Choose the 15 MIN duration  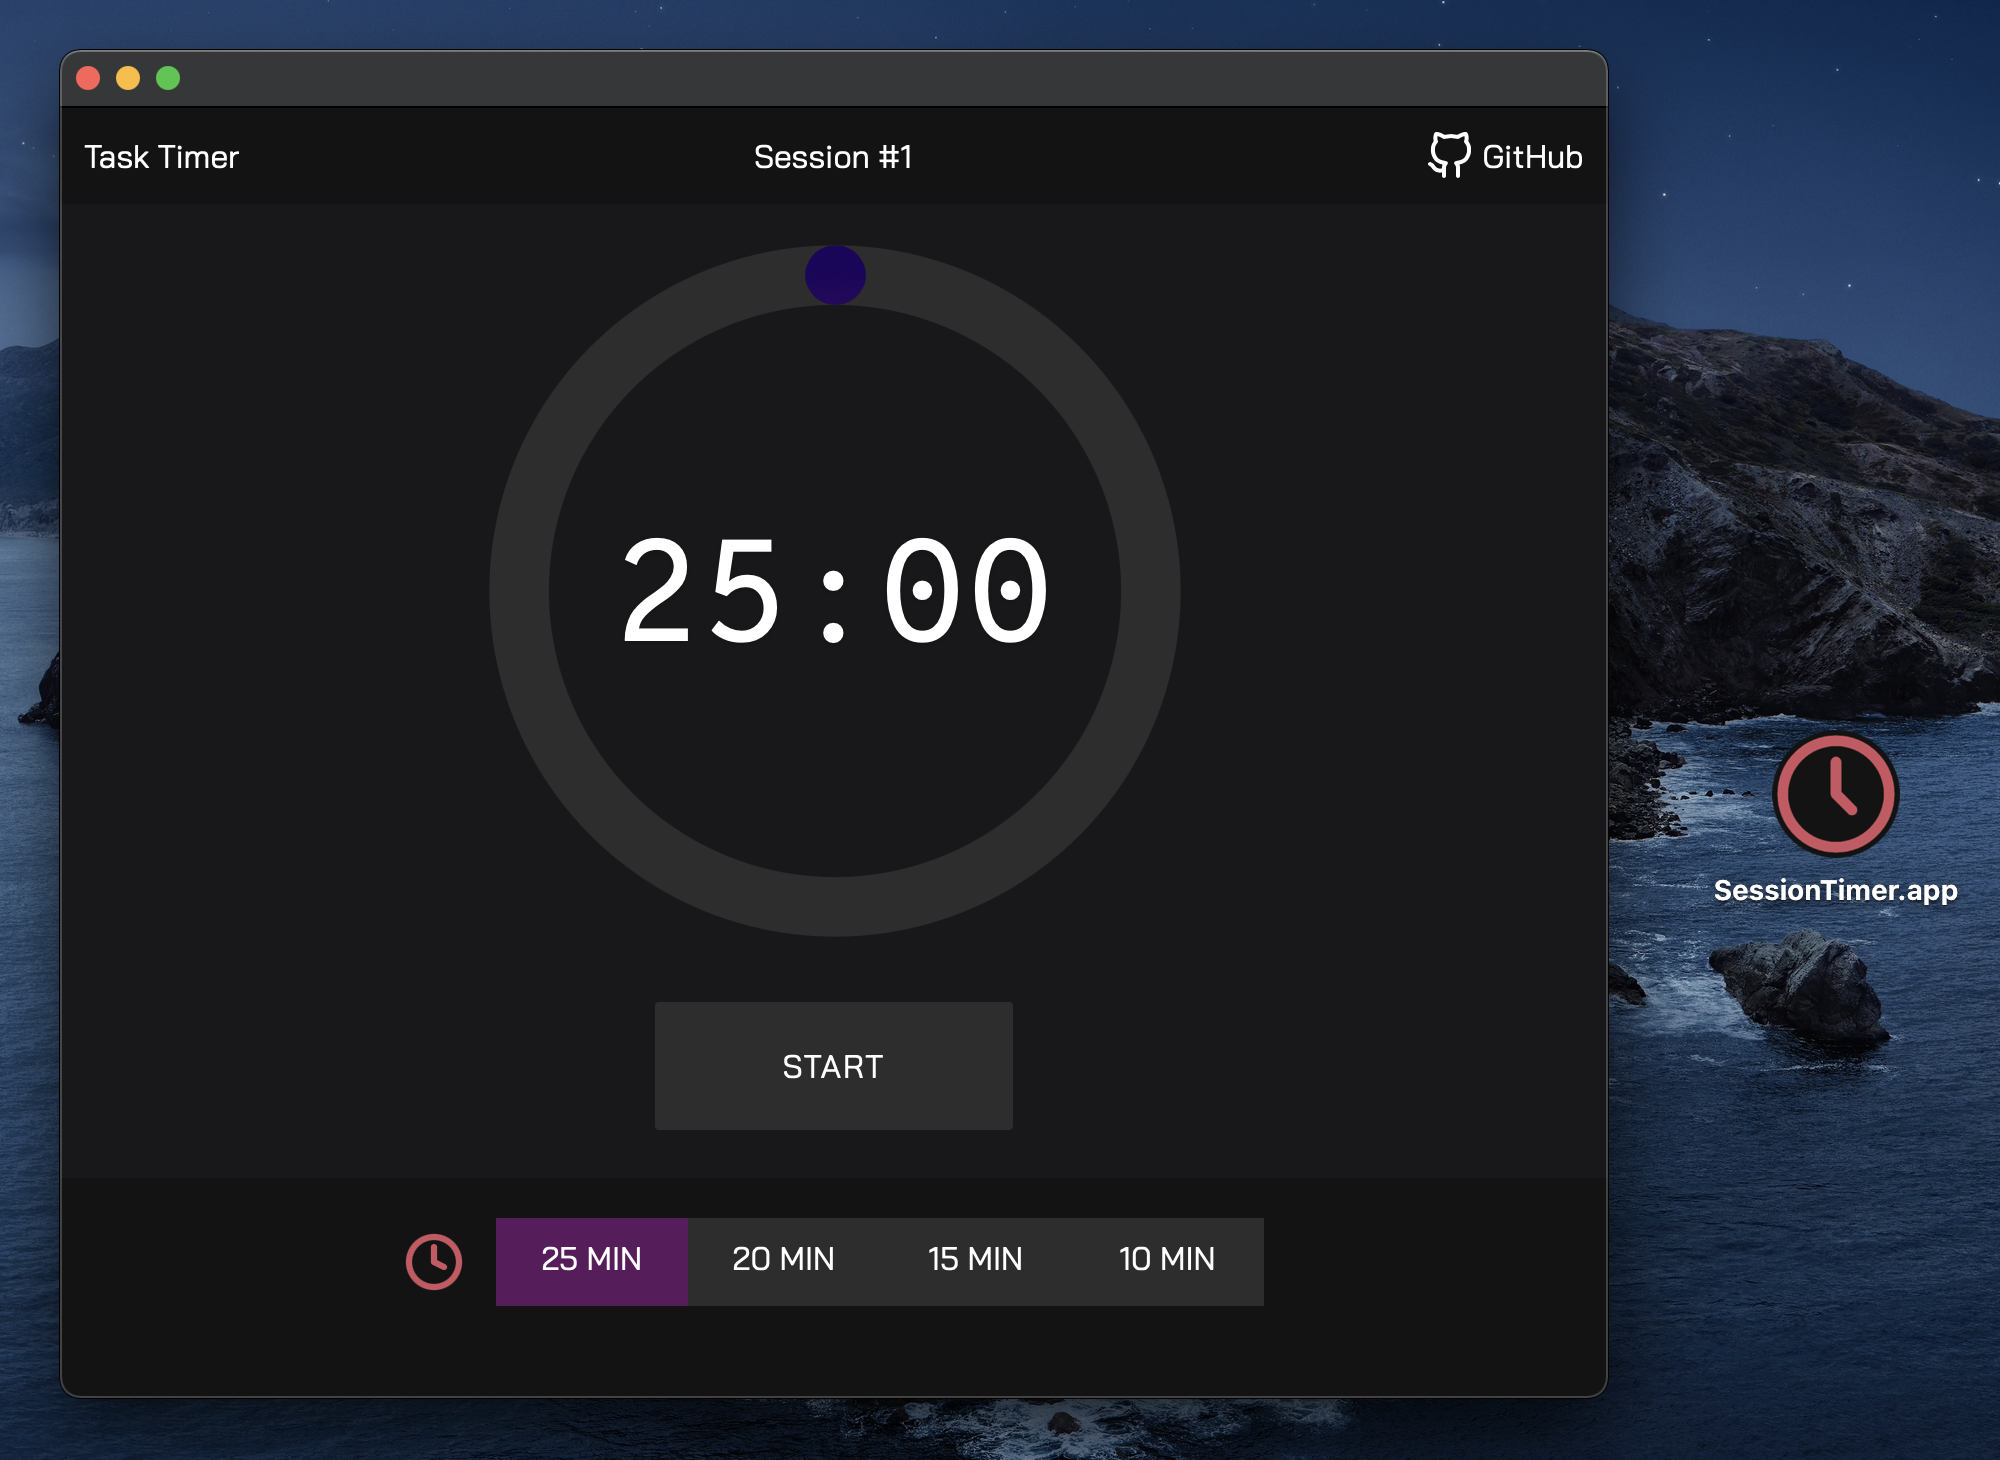click(x=976, y=1261)
